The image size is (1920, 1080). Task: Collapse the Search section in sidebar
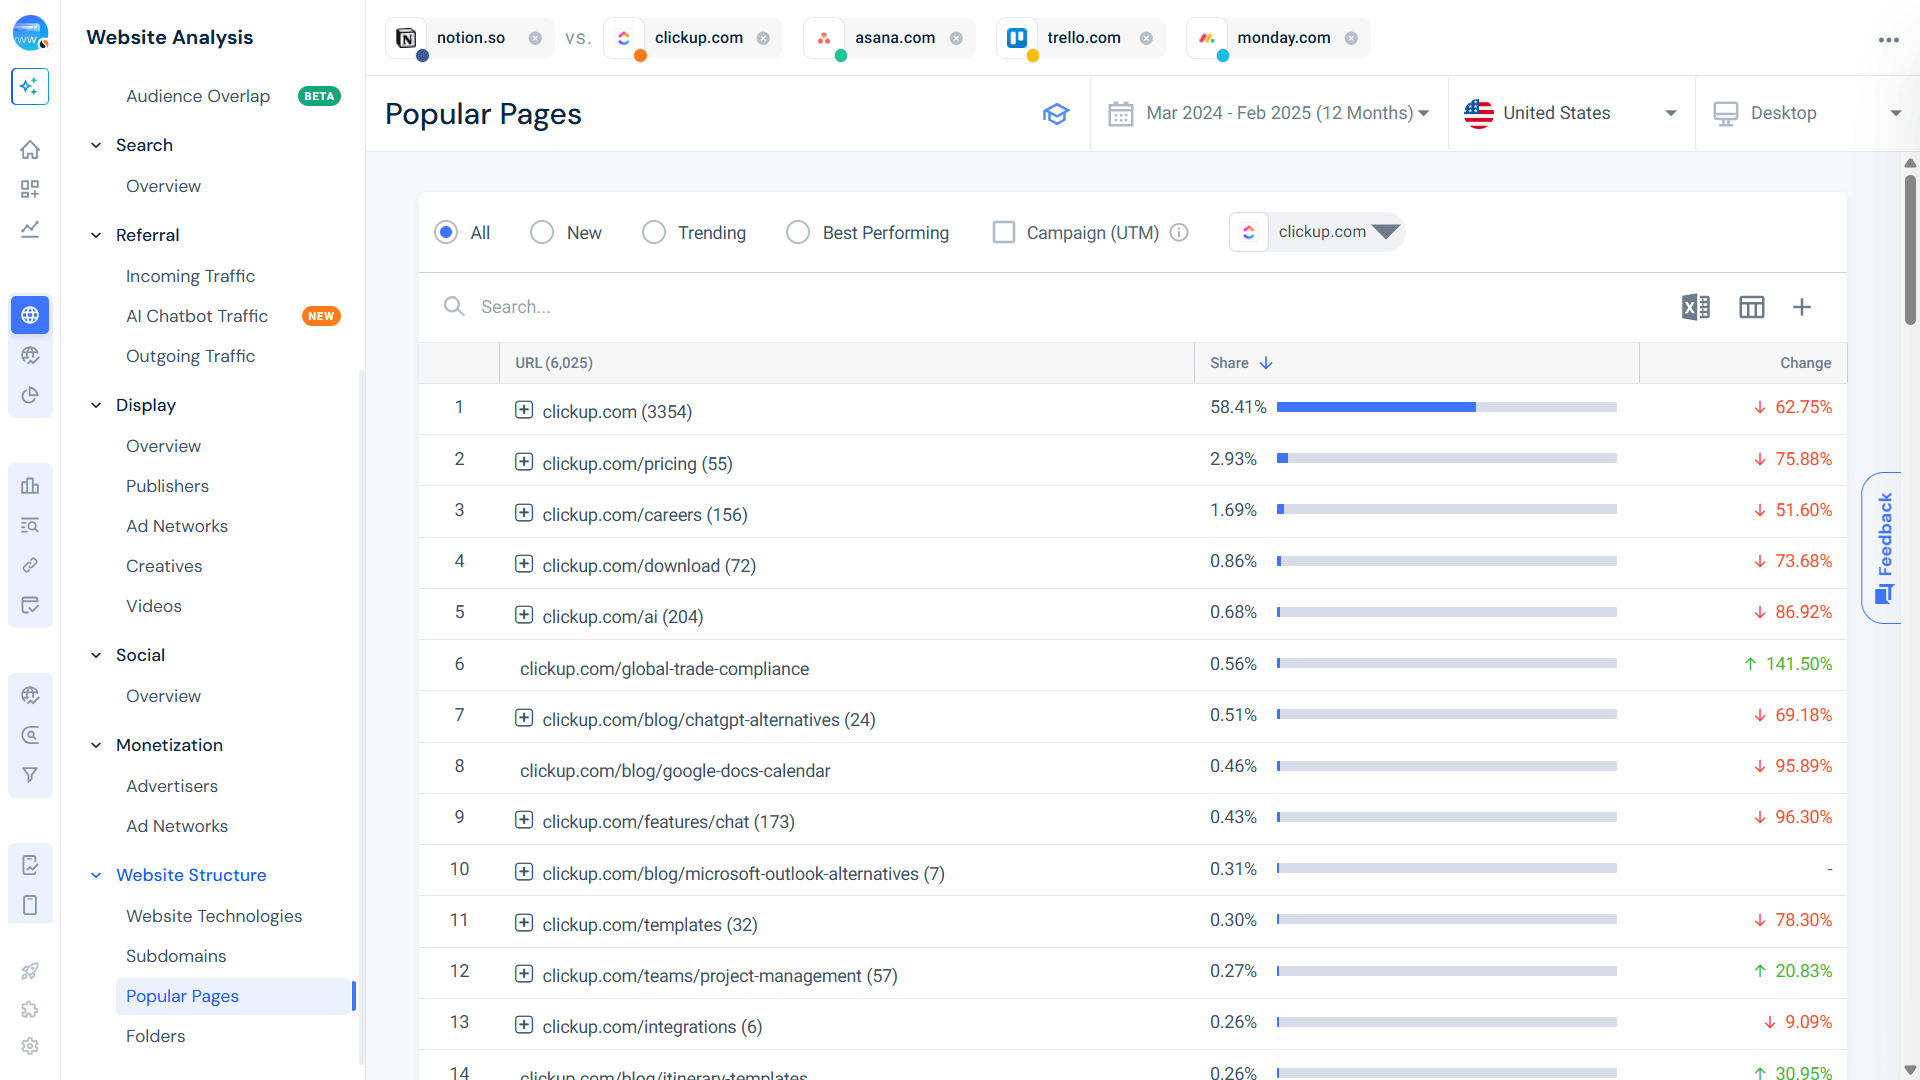click(x=96, y=145)
